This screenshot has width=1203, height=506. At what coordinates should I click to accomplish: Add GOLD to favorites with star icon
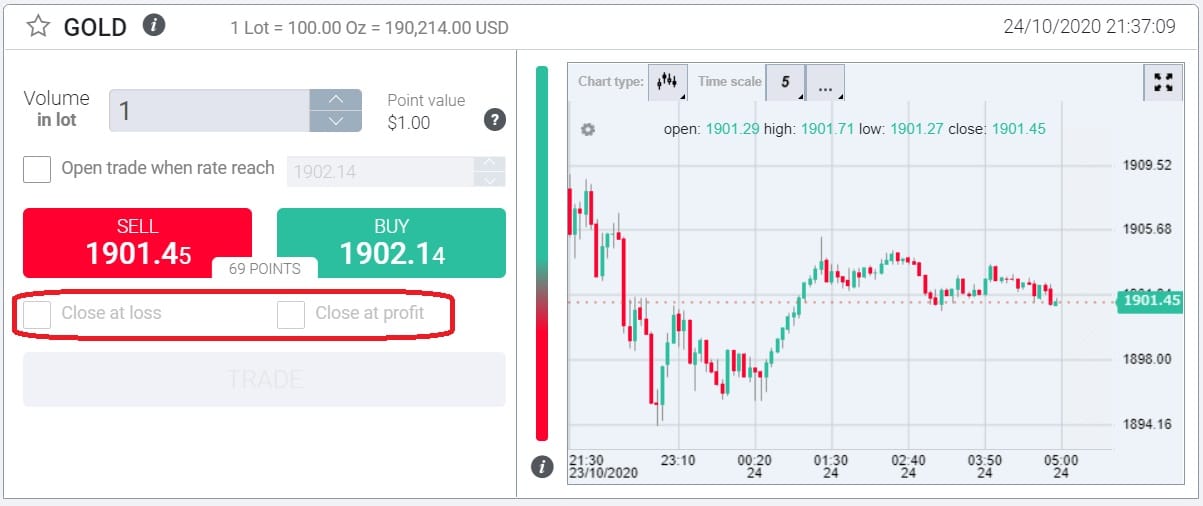pos(38,26)
